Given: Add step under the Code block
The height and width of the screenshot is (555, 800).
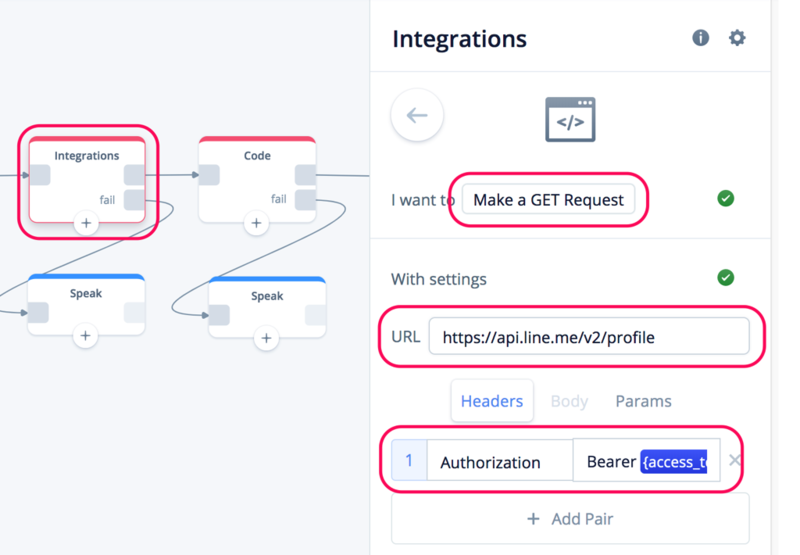Looking at the screenshot, I should (x=257, y=223).
